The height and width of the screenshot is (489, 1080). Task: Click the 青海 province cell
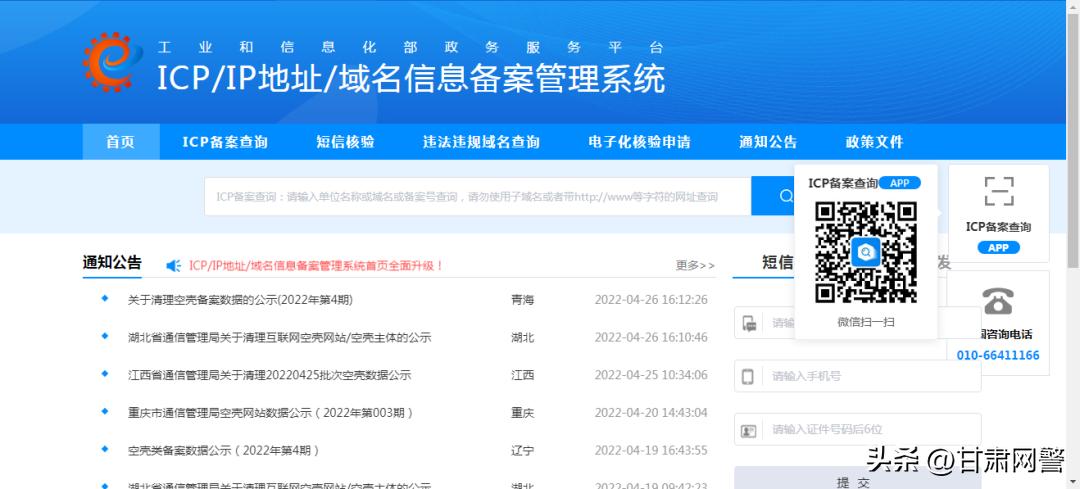522,300
